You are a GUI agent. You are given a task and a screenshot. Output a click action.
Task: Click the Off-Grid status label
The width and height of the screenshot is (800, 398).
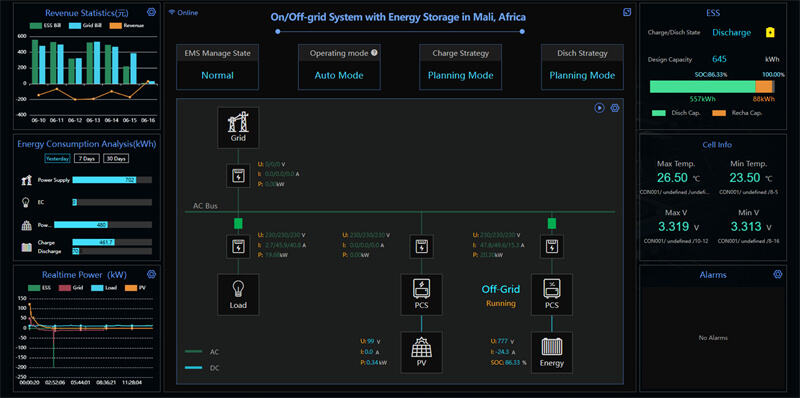[501, 289]
